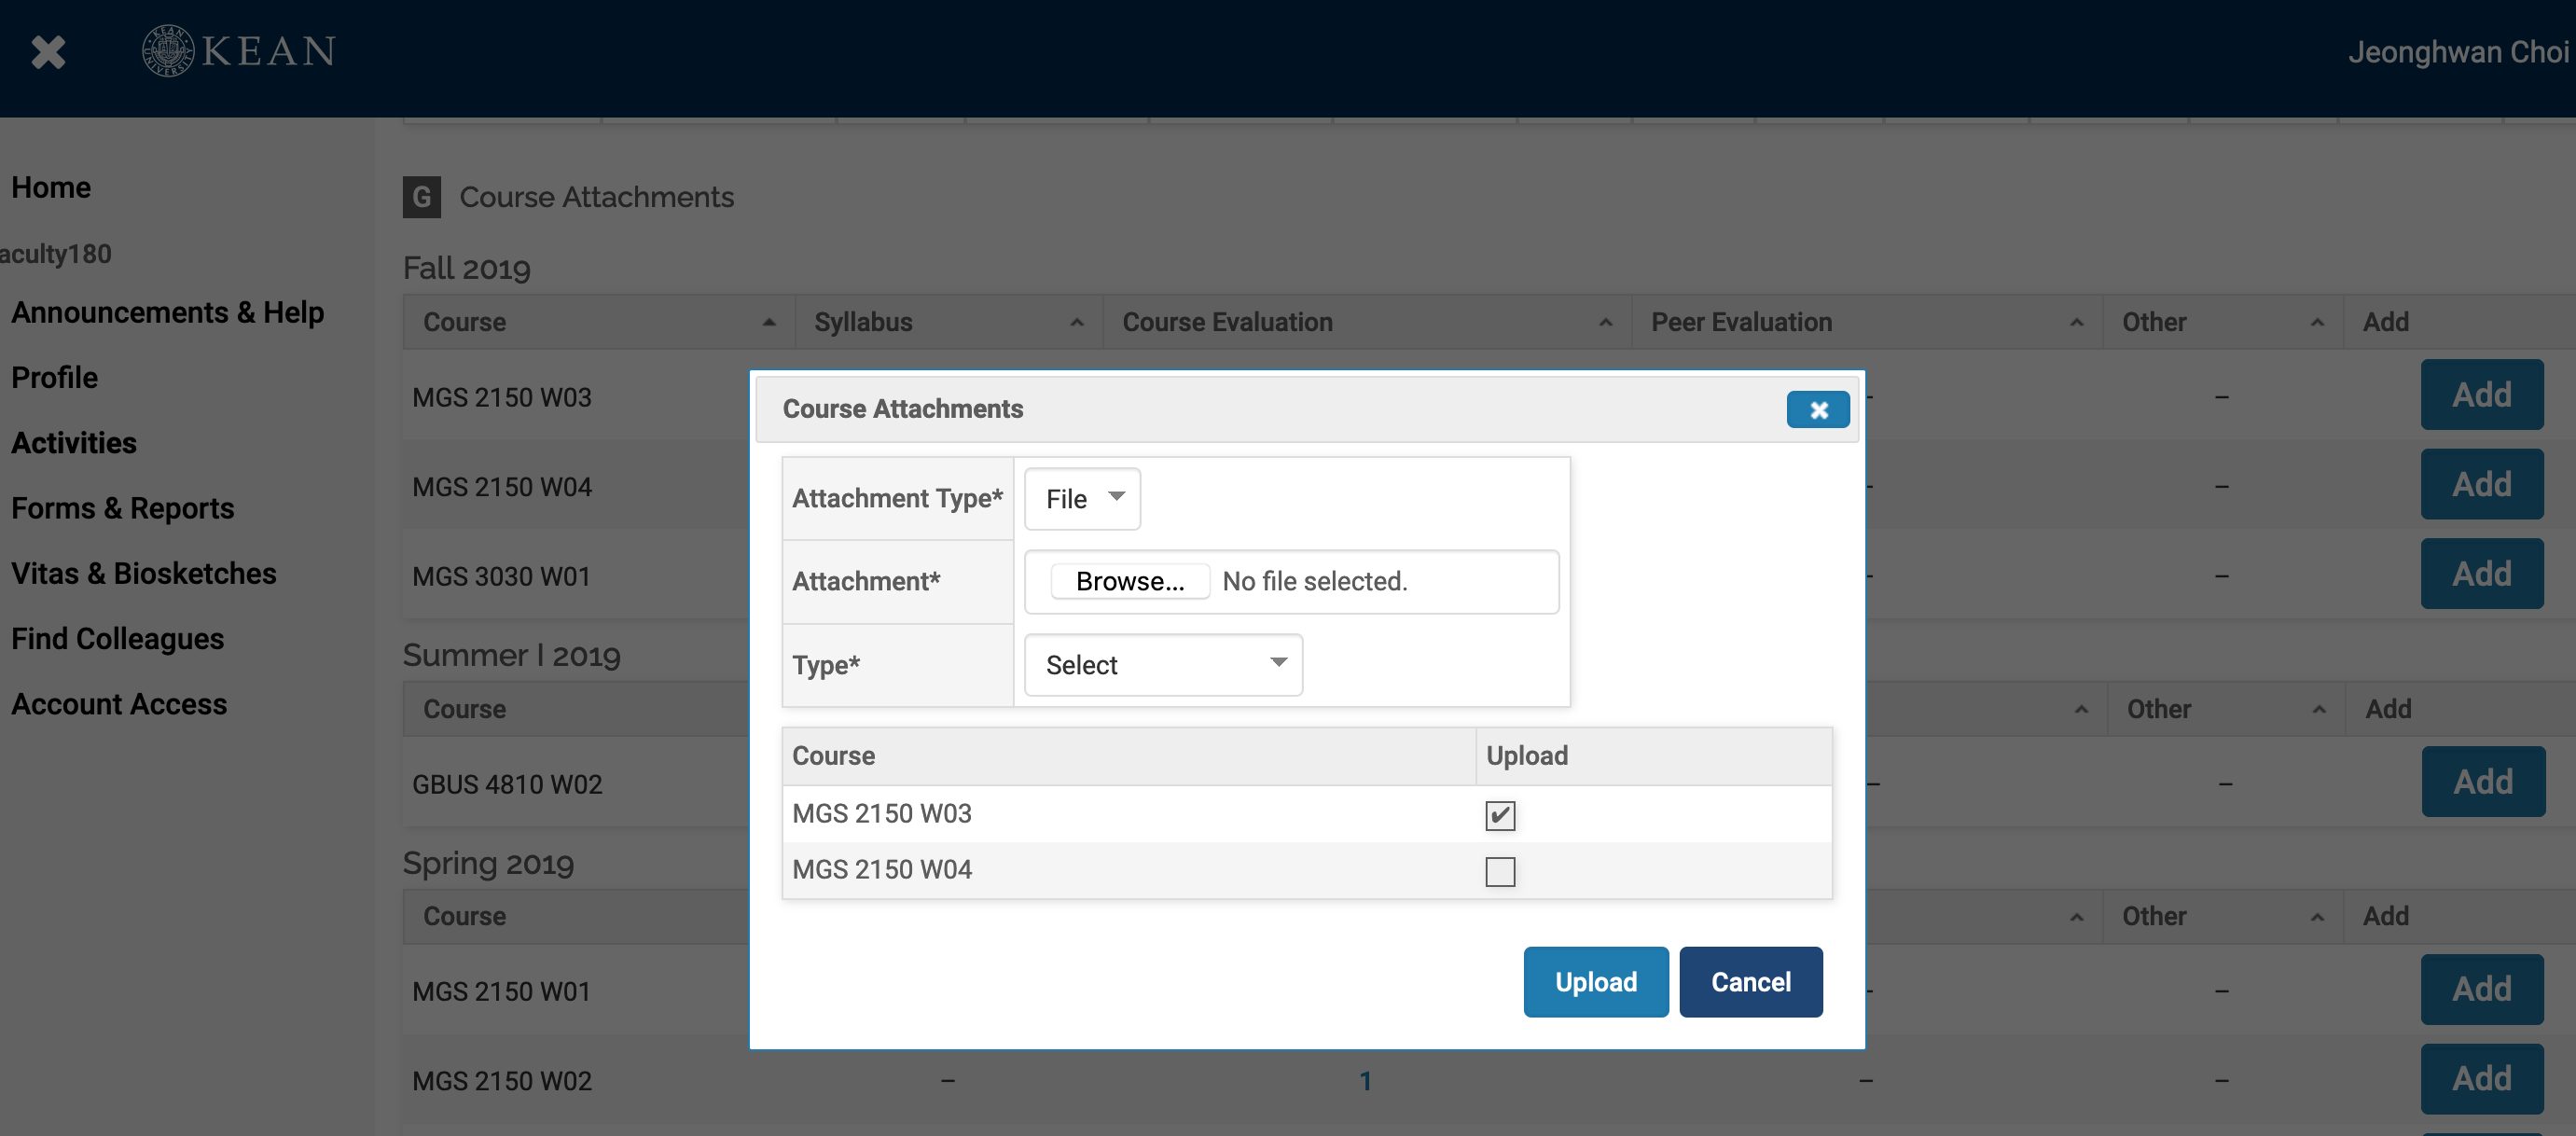Image resolution: width=2576 pixels, height=1136 pixels.
Task: Click Add for MGS 2150 W02 row
Action: (2481, 1078)
